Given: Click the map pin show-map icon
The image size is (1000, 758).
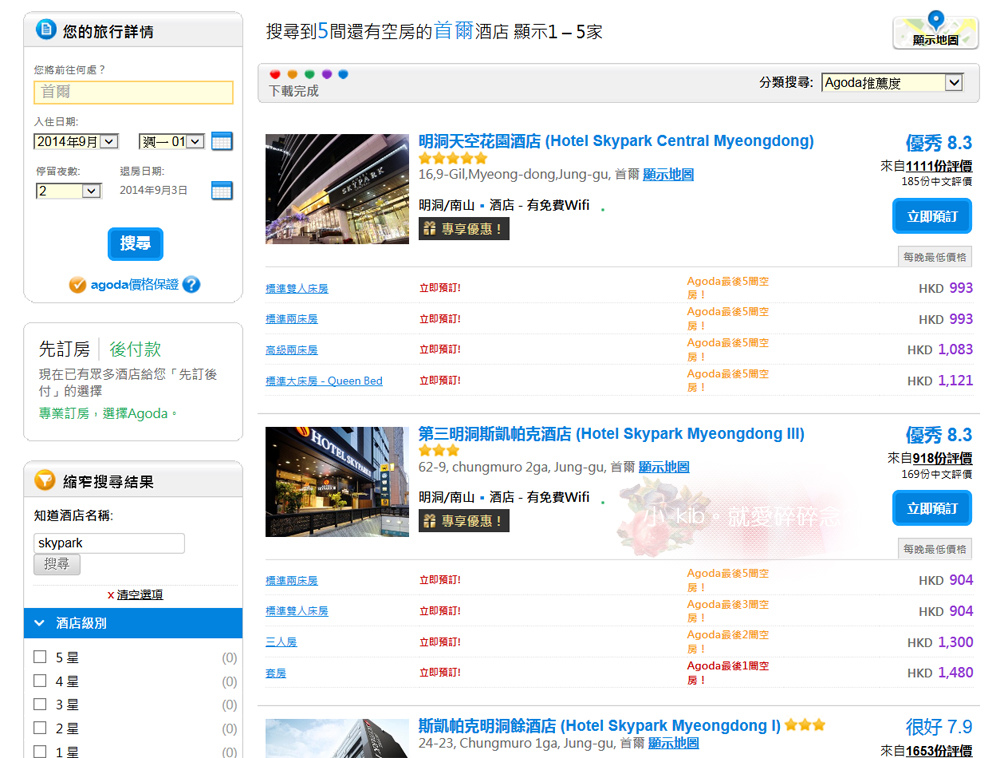Looking at the screenshot, I should click(x=935, y=31).
